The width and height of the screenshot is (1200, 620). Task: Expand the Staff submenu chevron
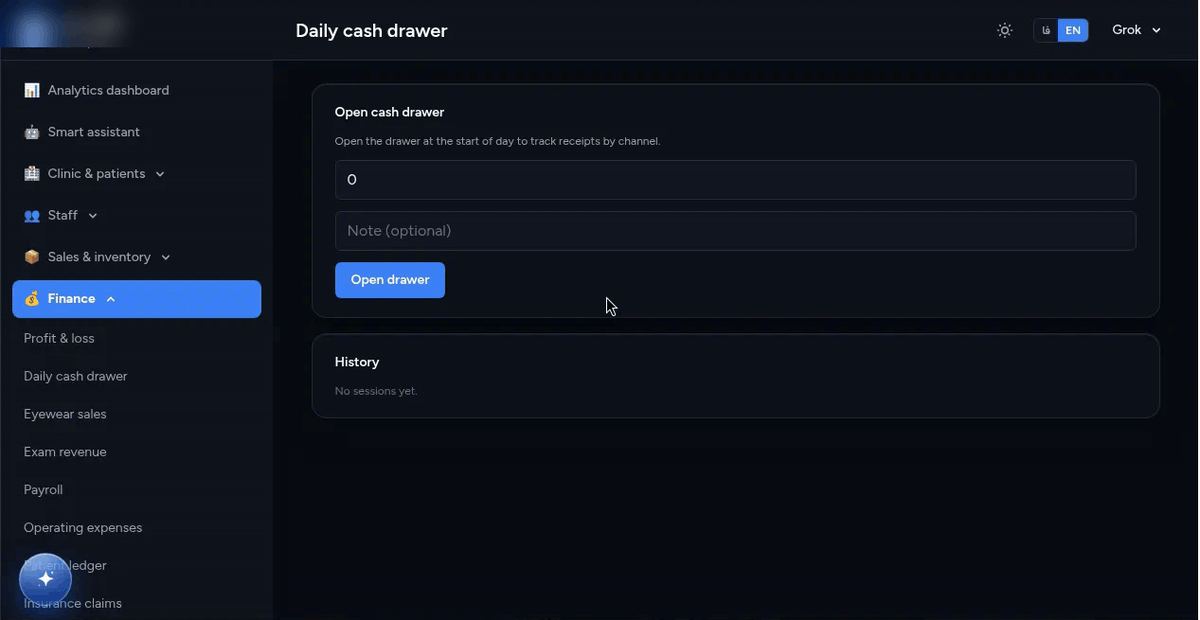point(93,215)
